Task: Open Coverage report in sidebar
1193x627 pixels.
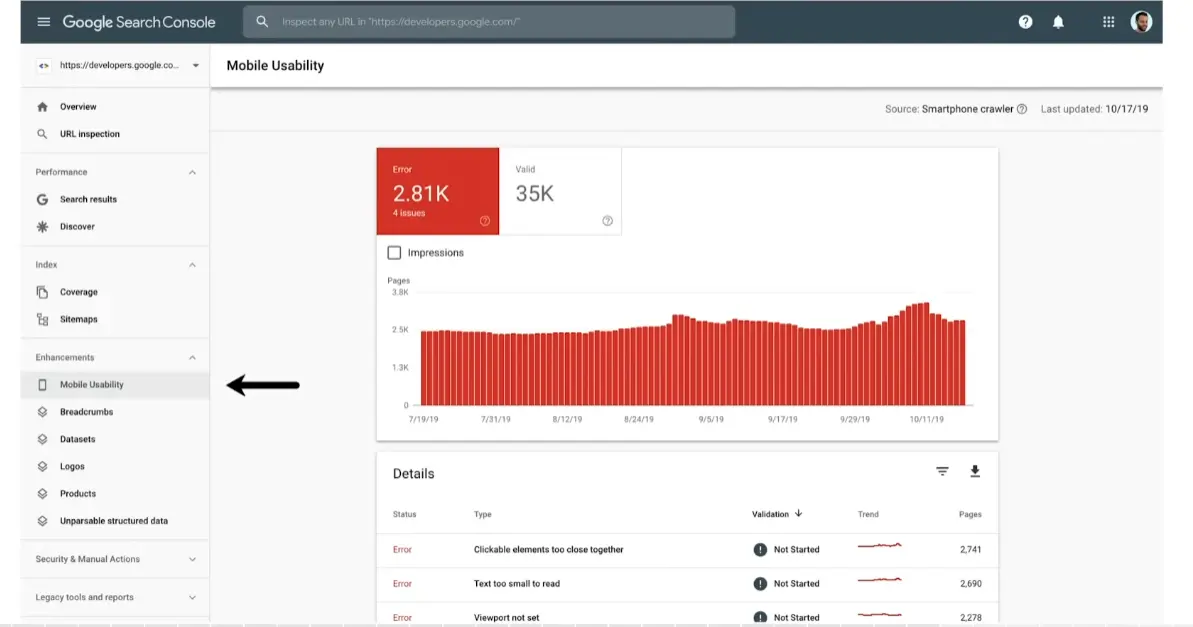Action: [78, 292]
